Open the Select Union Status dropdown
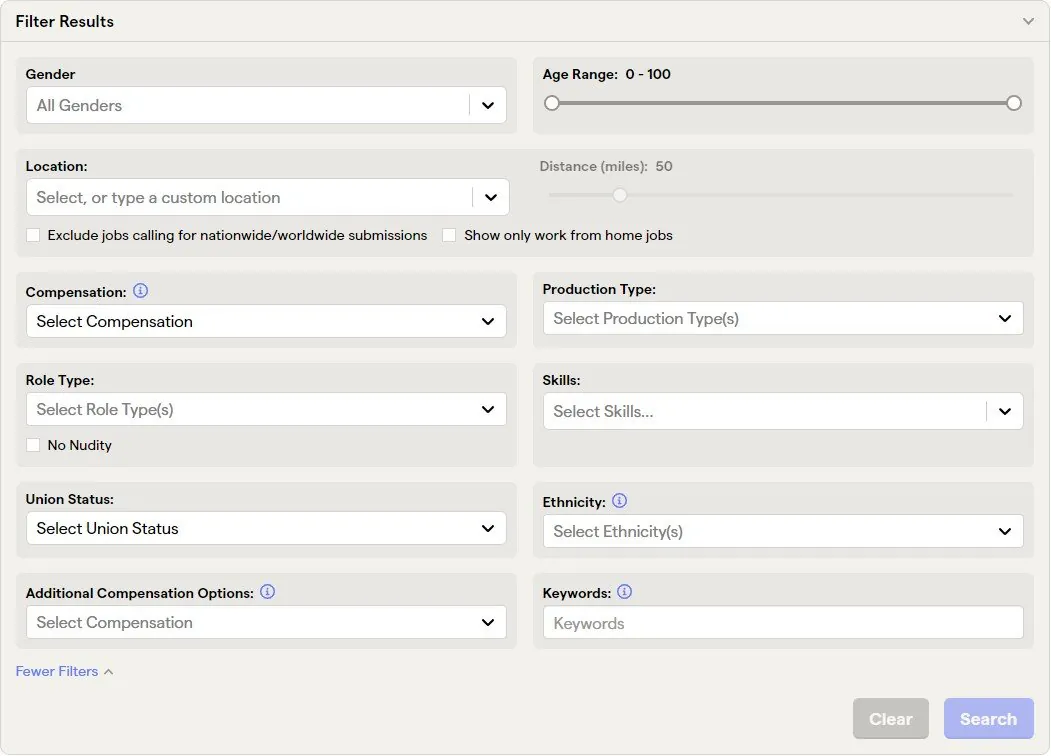The image size is (1051, 756). (265, 528)
